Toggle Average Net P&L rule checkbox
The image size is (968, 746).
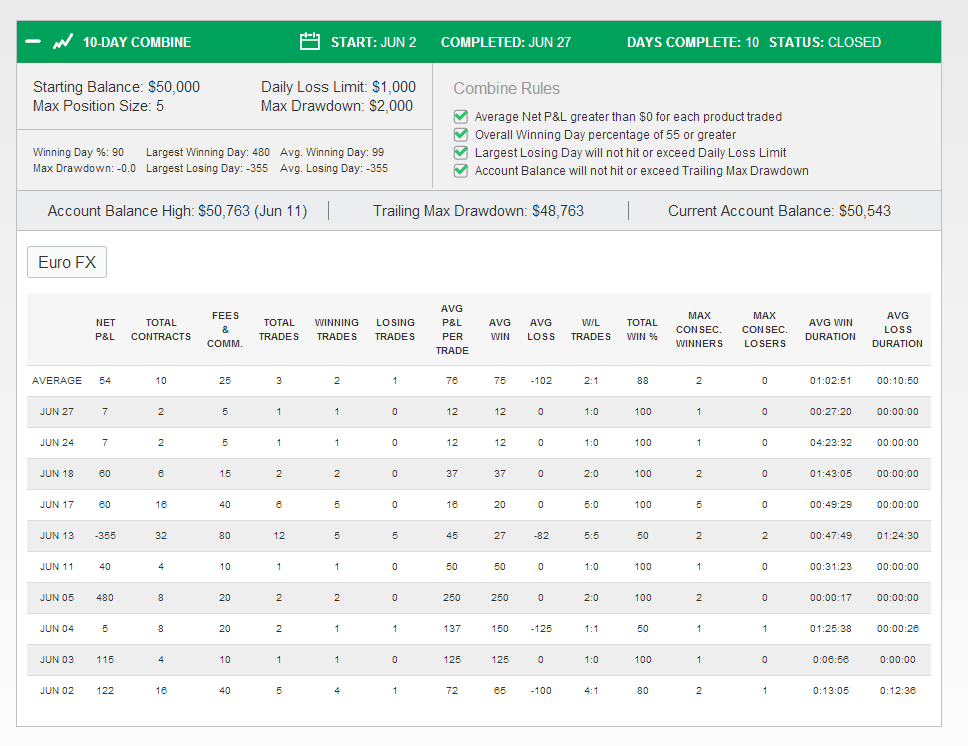pyautogui.click(x=461, y=116)
